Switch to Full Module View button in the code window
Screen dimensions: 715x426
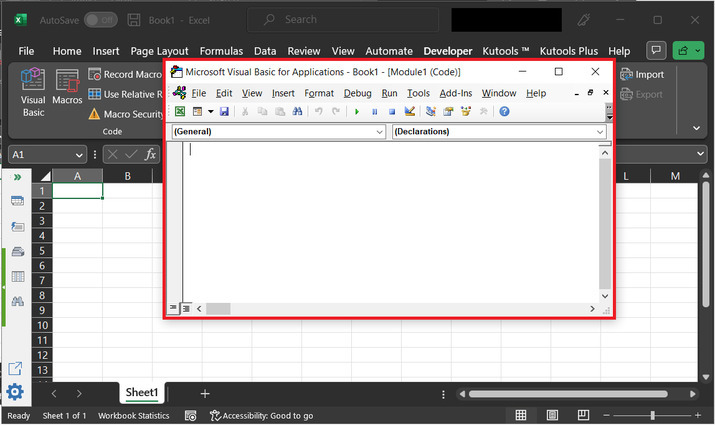tap(186, 309)
